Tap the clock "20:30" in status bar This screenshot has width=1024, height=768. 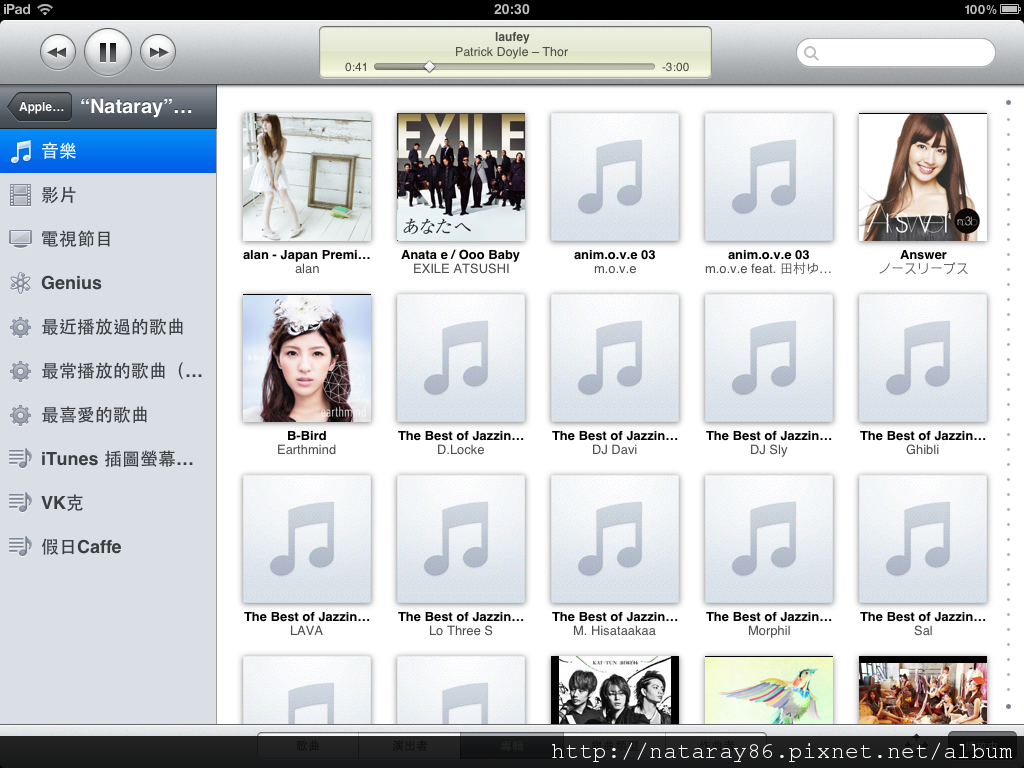[512, 9]
